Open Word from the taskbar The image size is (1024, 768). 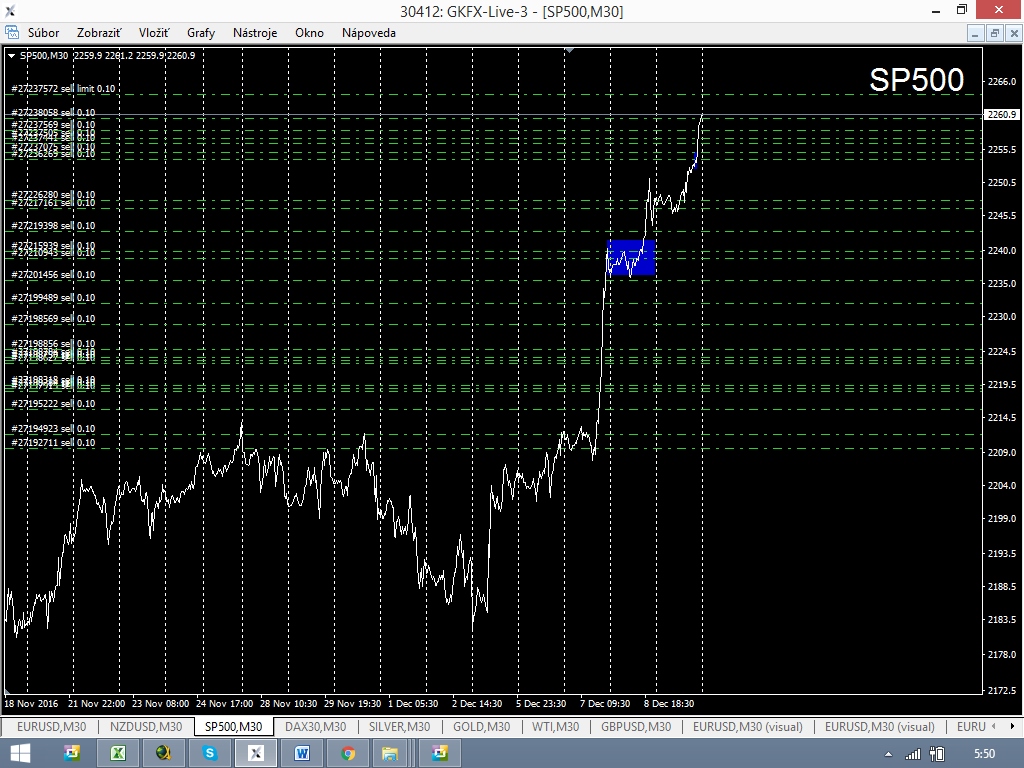click(x=302, y=753)
